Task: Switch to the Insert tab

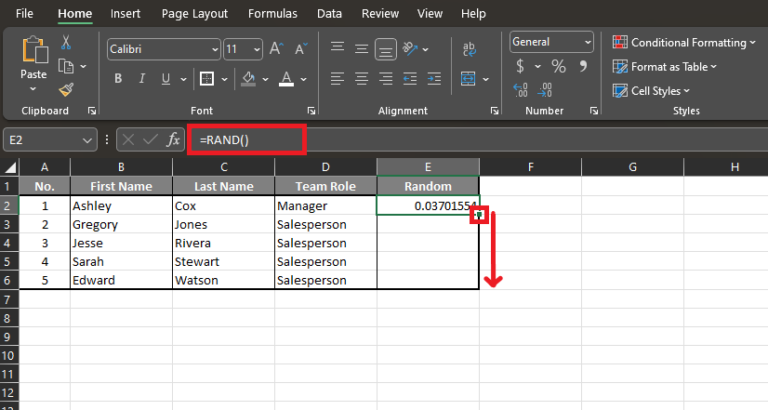Action: (x=125, y=14)
